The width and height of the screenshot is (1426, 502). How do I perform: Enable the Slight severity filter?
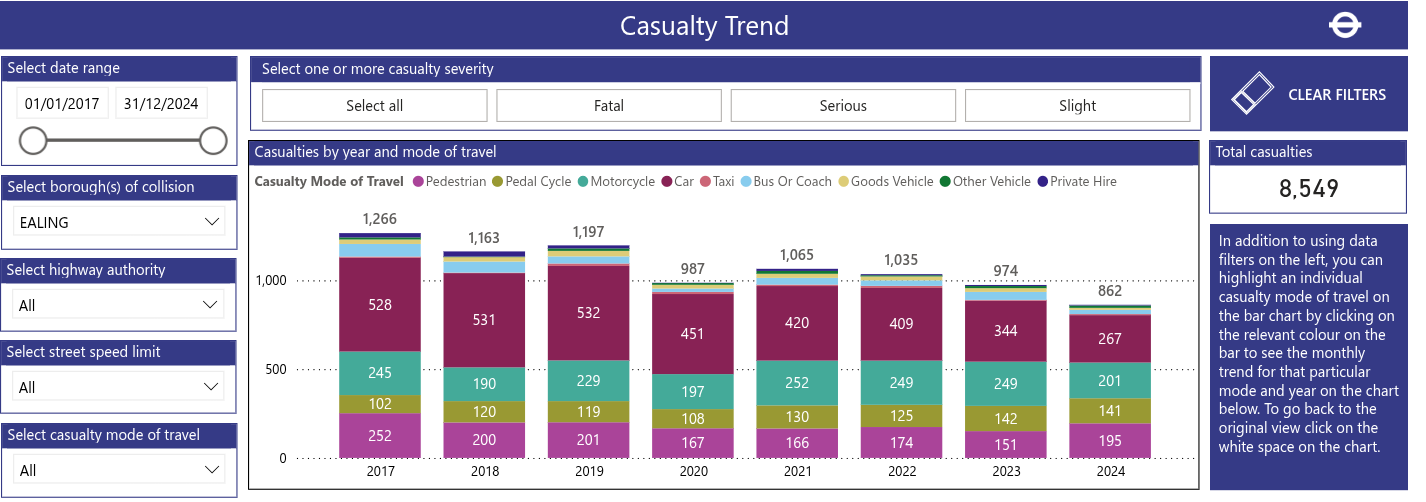click(1077, 106)
